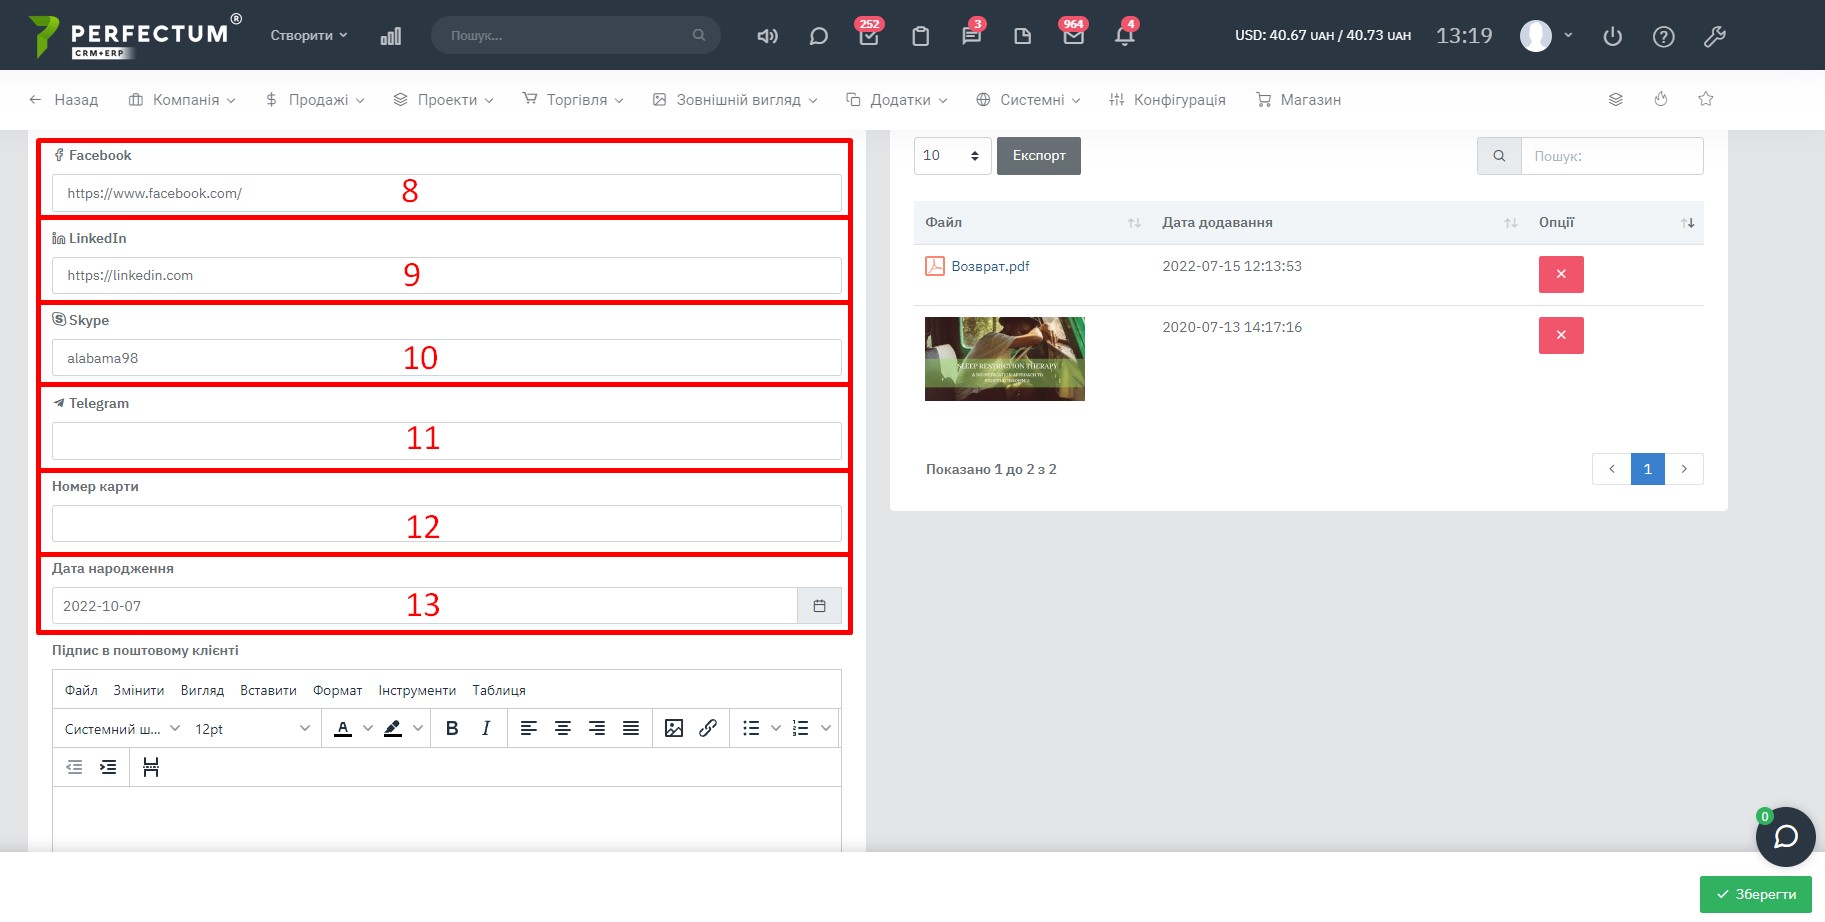Screen dimensions: 1825x922
Task: Change rows per page selector
Action: (x=952, y=156)
